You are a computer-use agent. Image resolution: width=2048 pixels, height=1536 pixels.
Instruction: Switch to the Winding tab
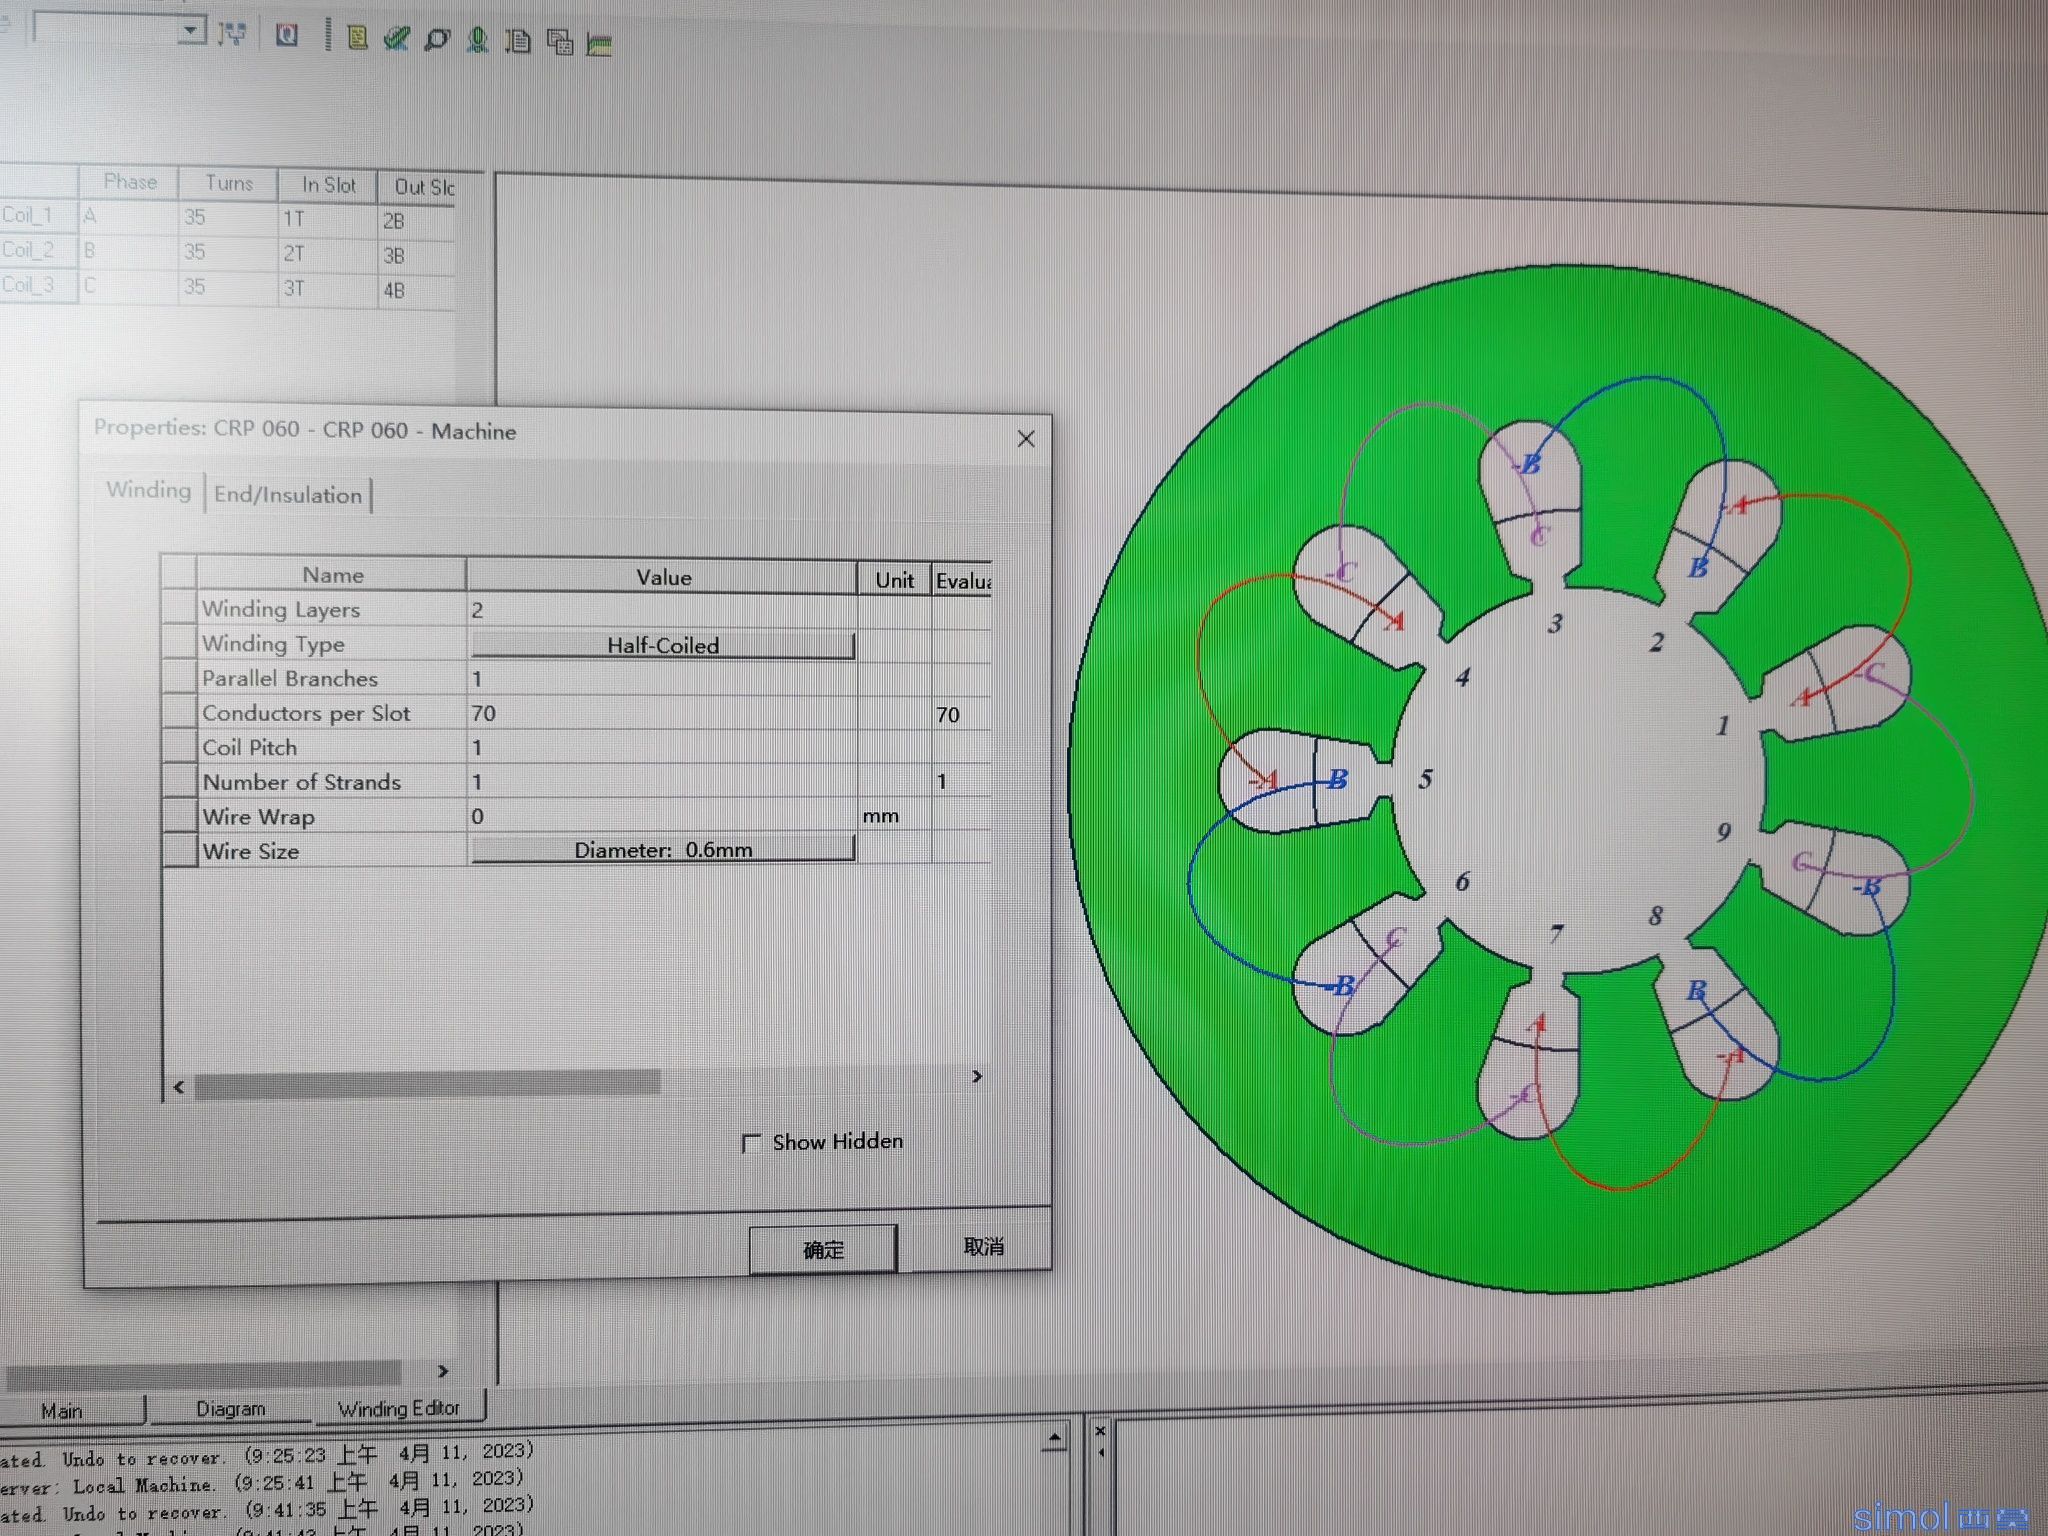click(148, 490)
